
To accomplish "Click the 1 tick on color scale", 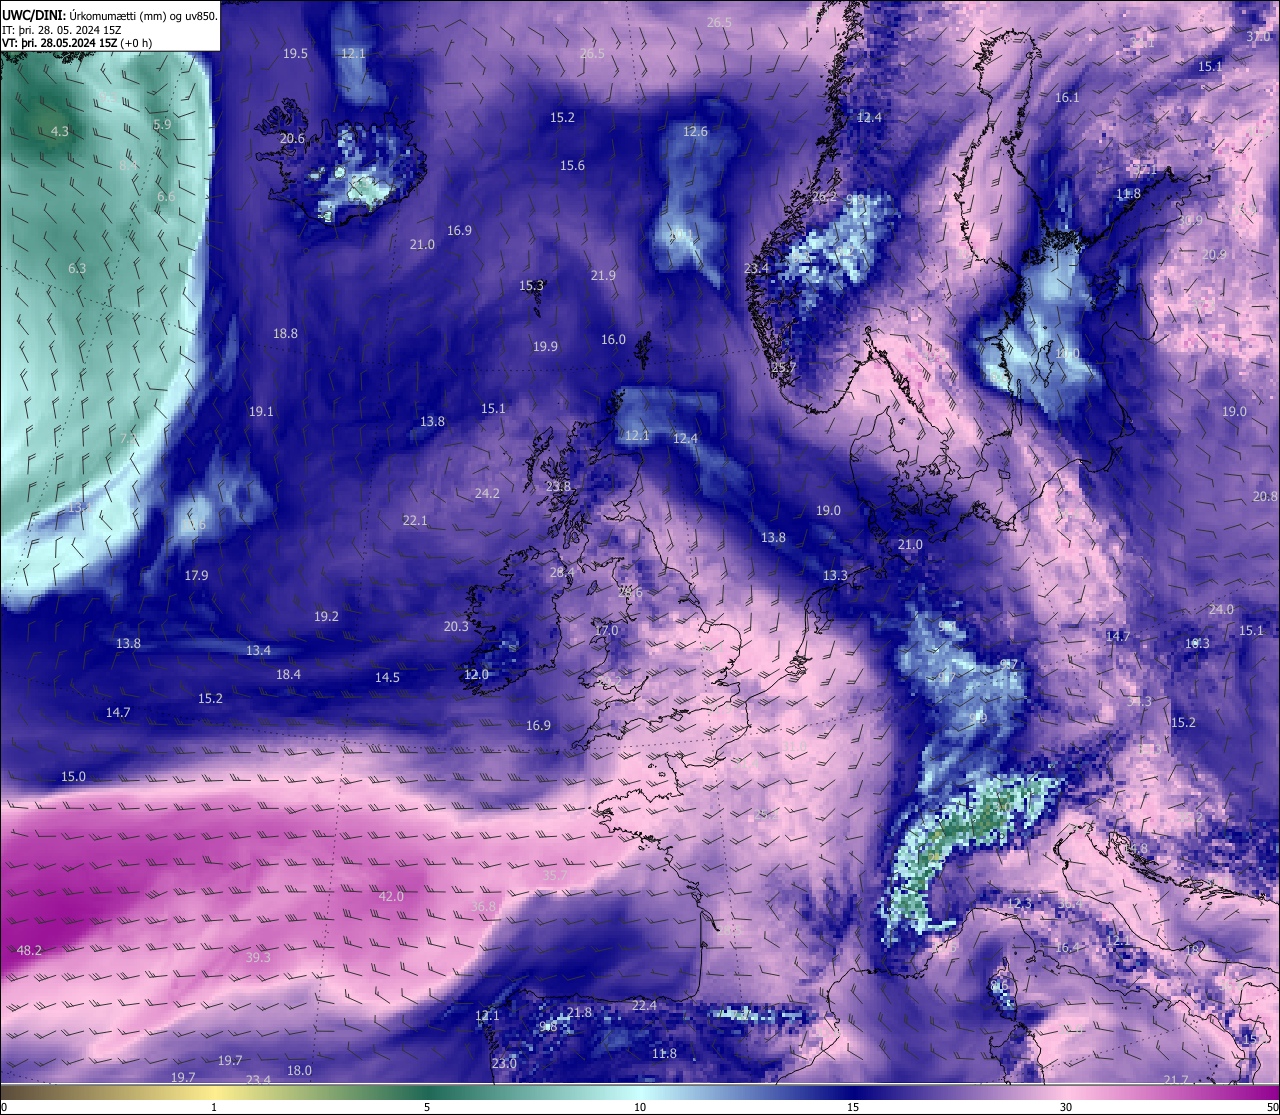I will coord(214,1107).
